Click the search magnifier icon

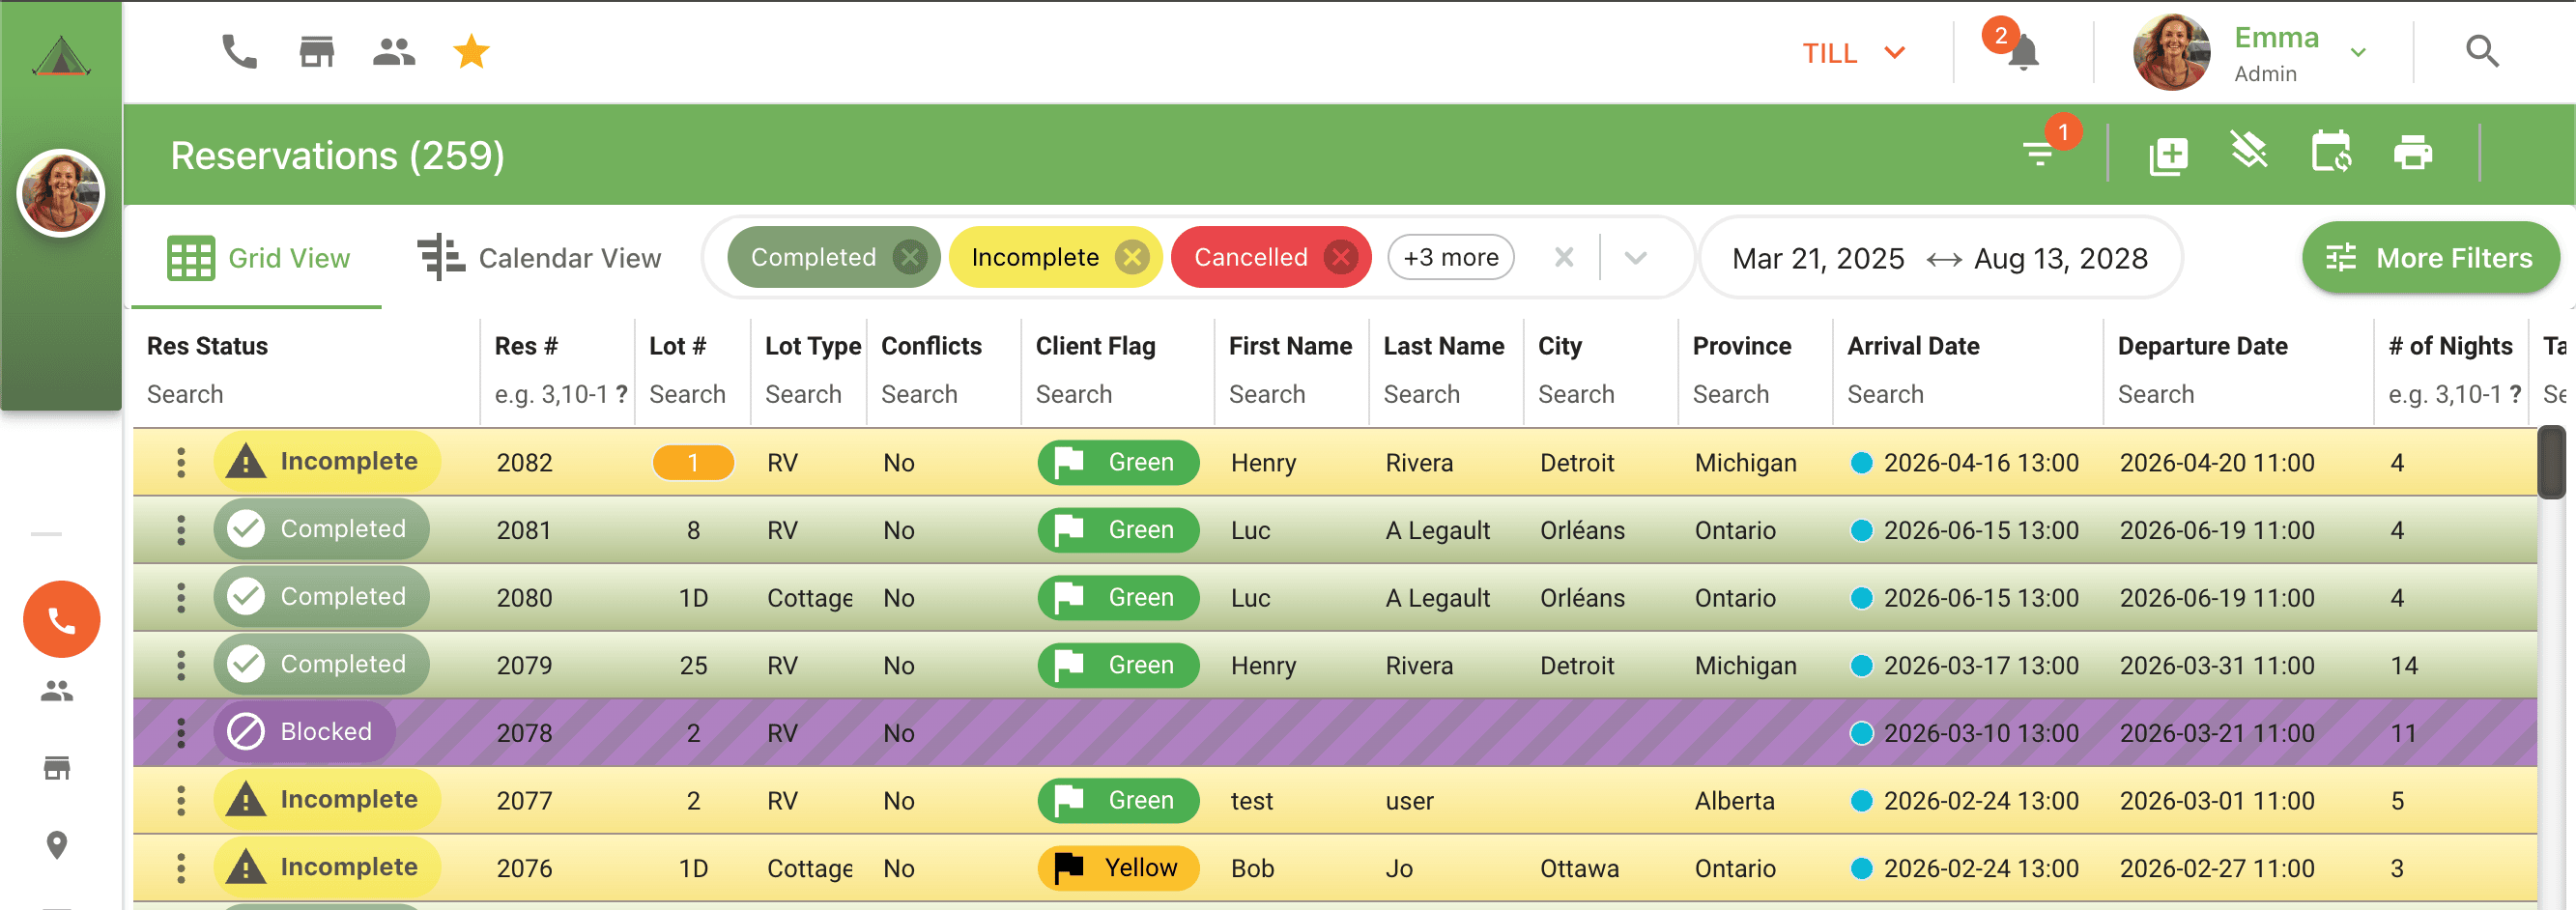(2481, 52)
